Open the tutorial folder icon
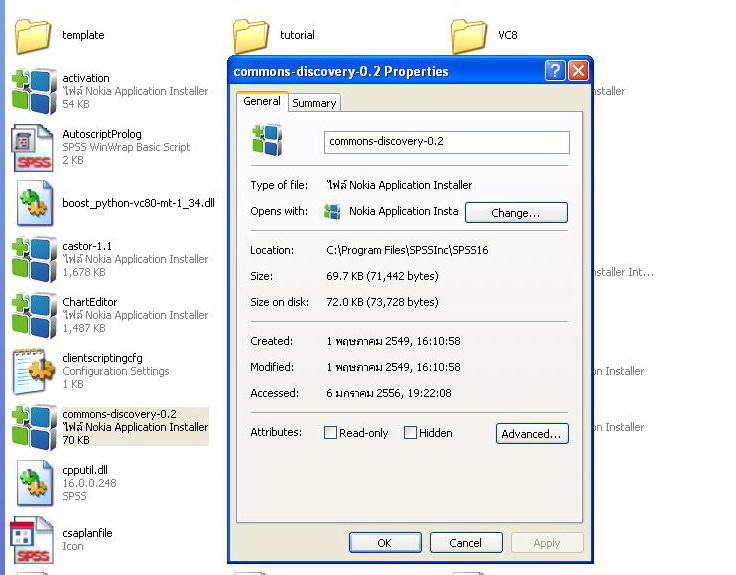This screenshot has width=736, height=575. (x=251, y=36)
